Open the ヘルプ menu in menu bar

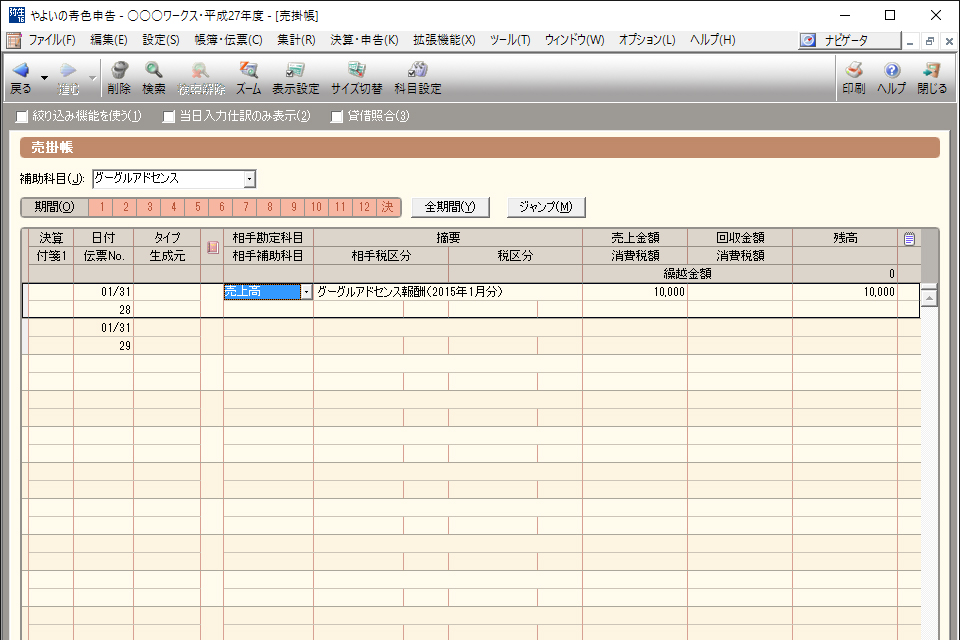(713, 40)
